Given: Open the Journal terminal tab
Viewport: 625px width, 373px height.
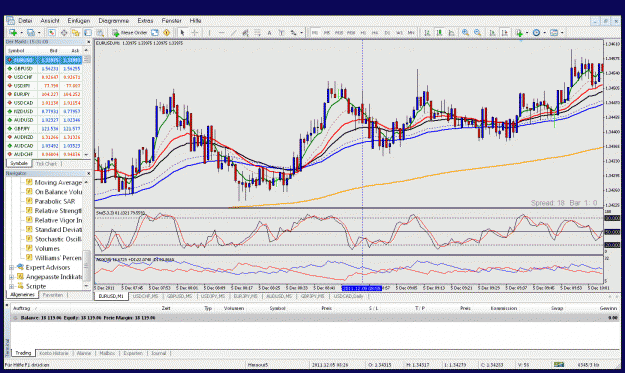Looking at the screenshot, I should pos(158,353).
